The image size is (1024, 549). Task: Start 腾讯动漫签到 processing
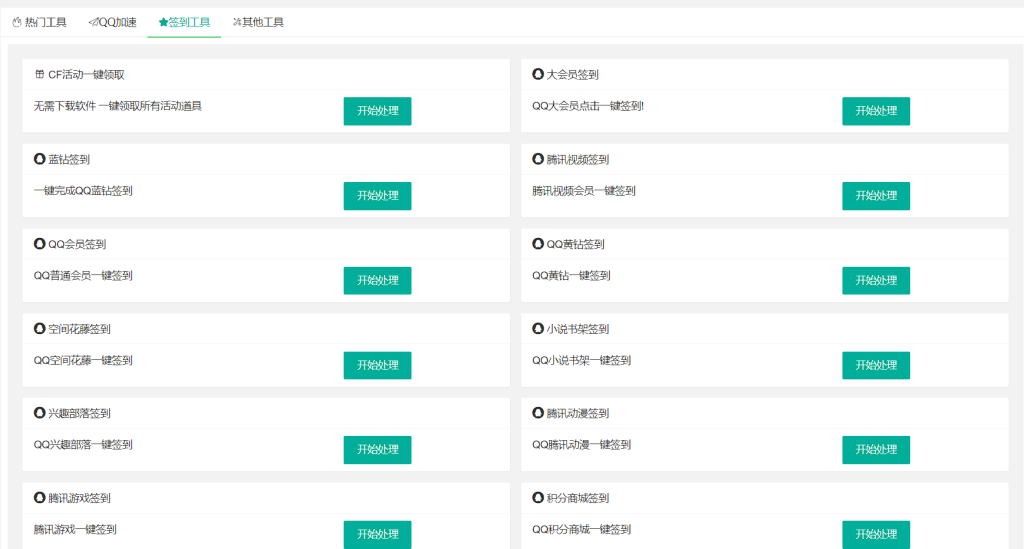pos(876,450)
